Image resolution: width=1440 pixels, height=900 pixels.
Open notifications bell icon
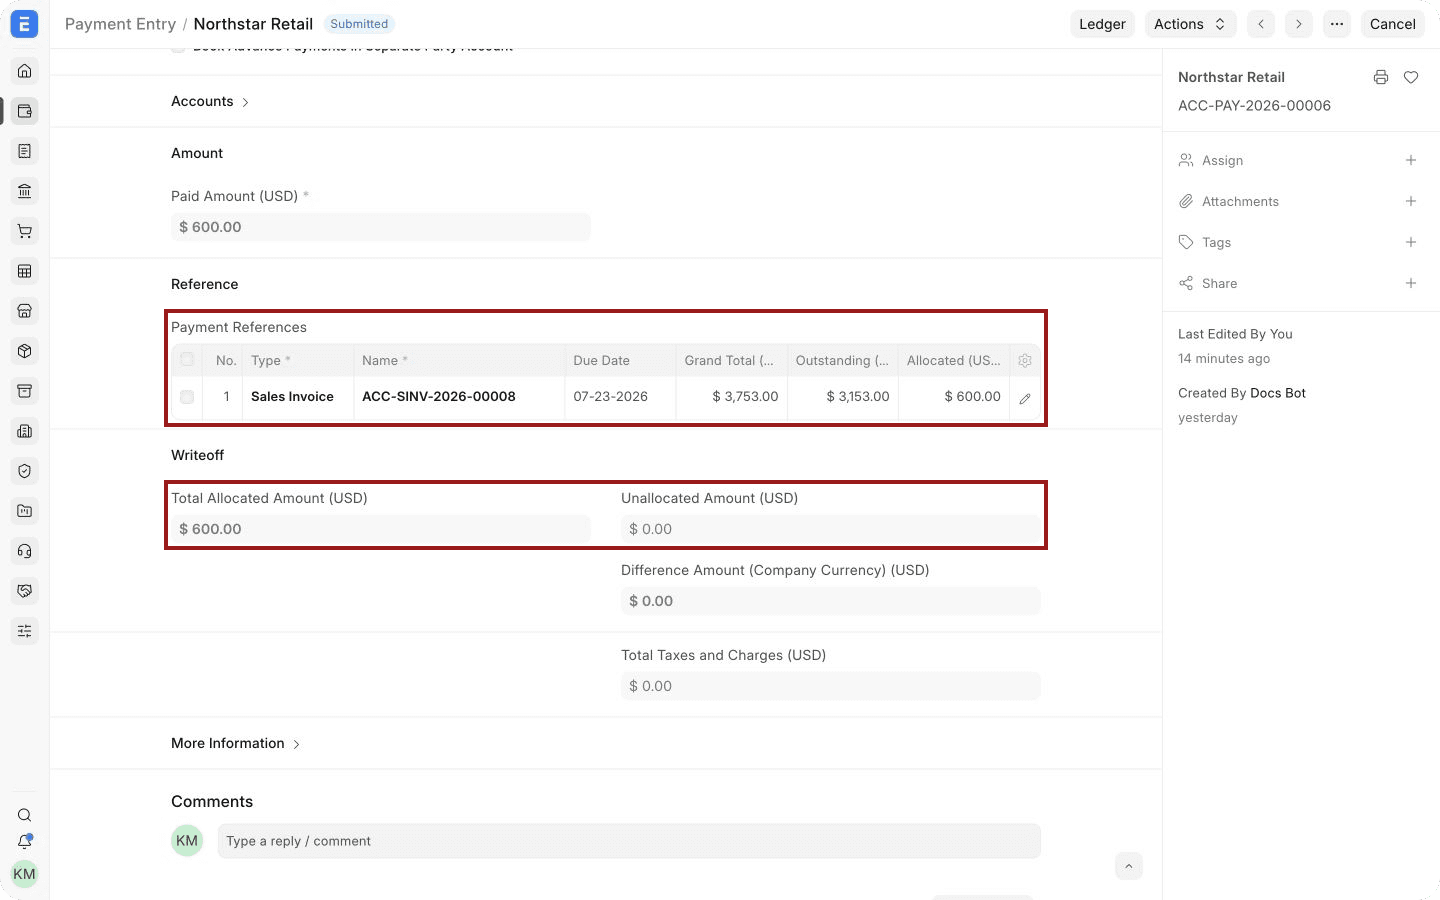(x=25, y=842)
